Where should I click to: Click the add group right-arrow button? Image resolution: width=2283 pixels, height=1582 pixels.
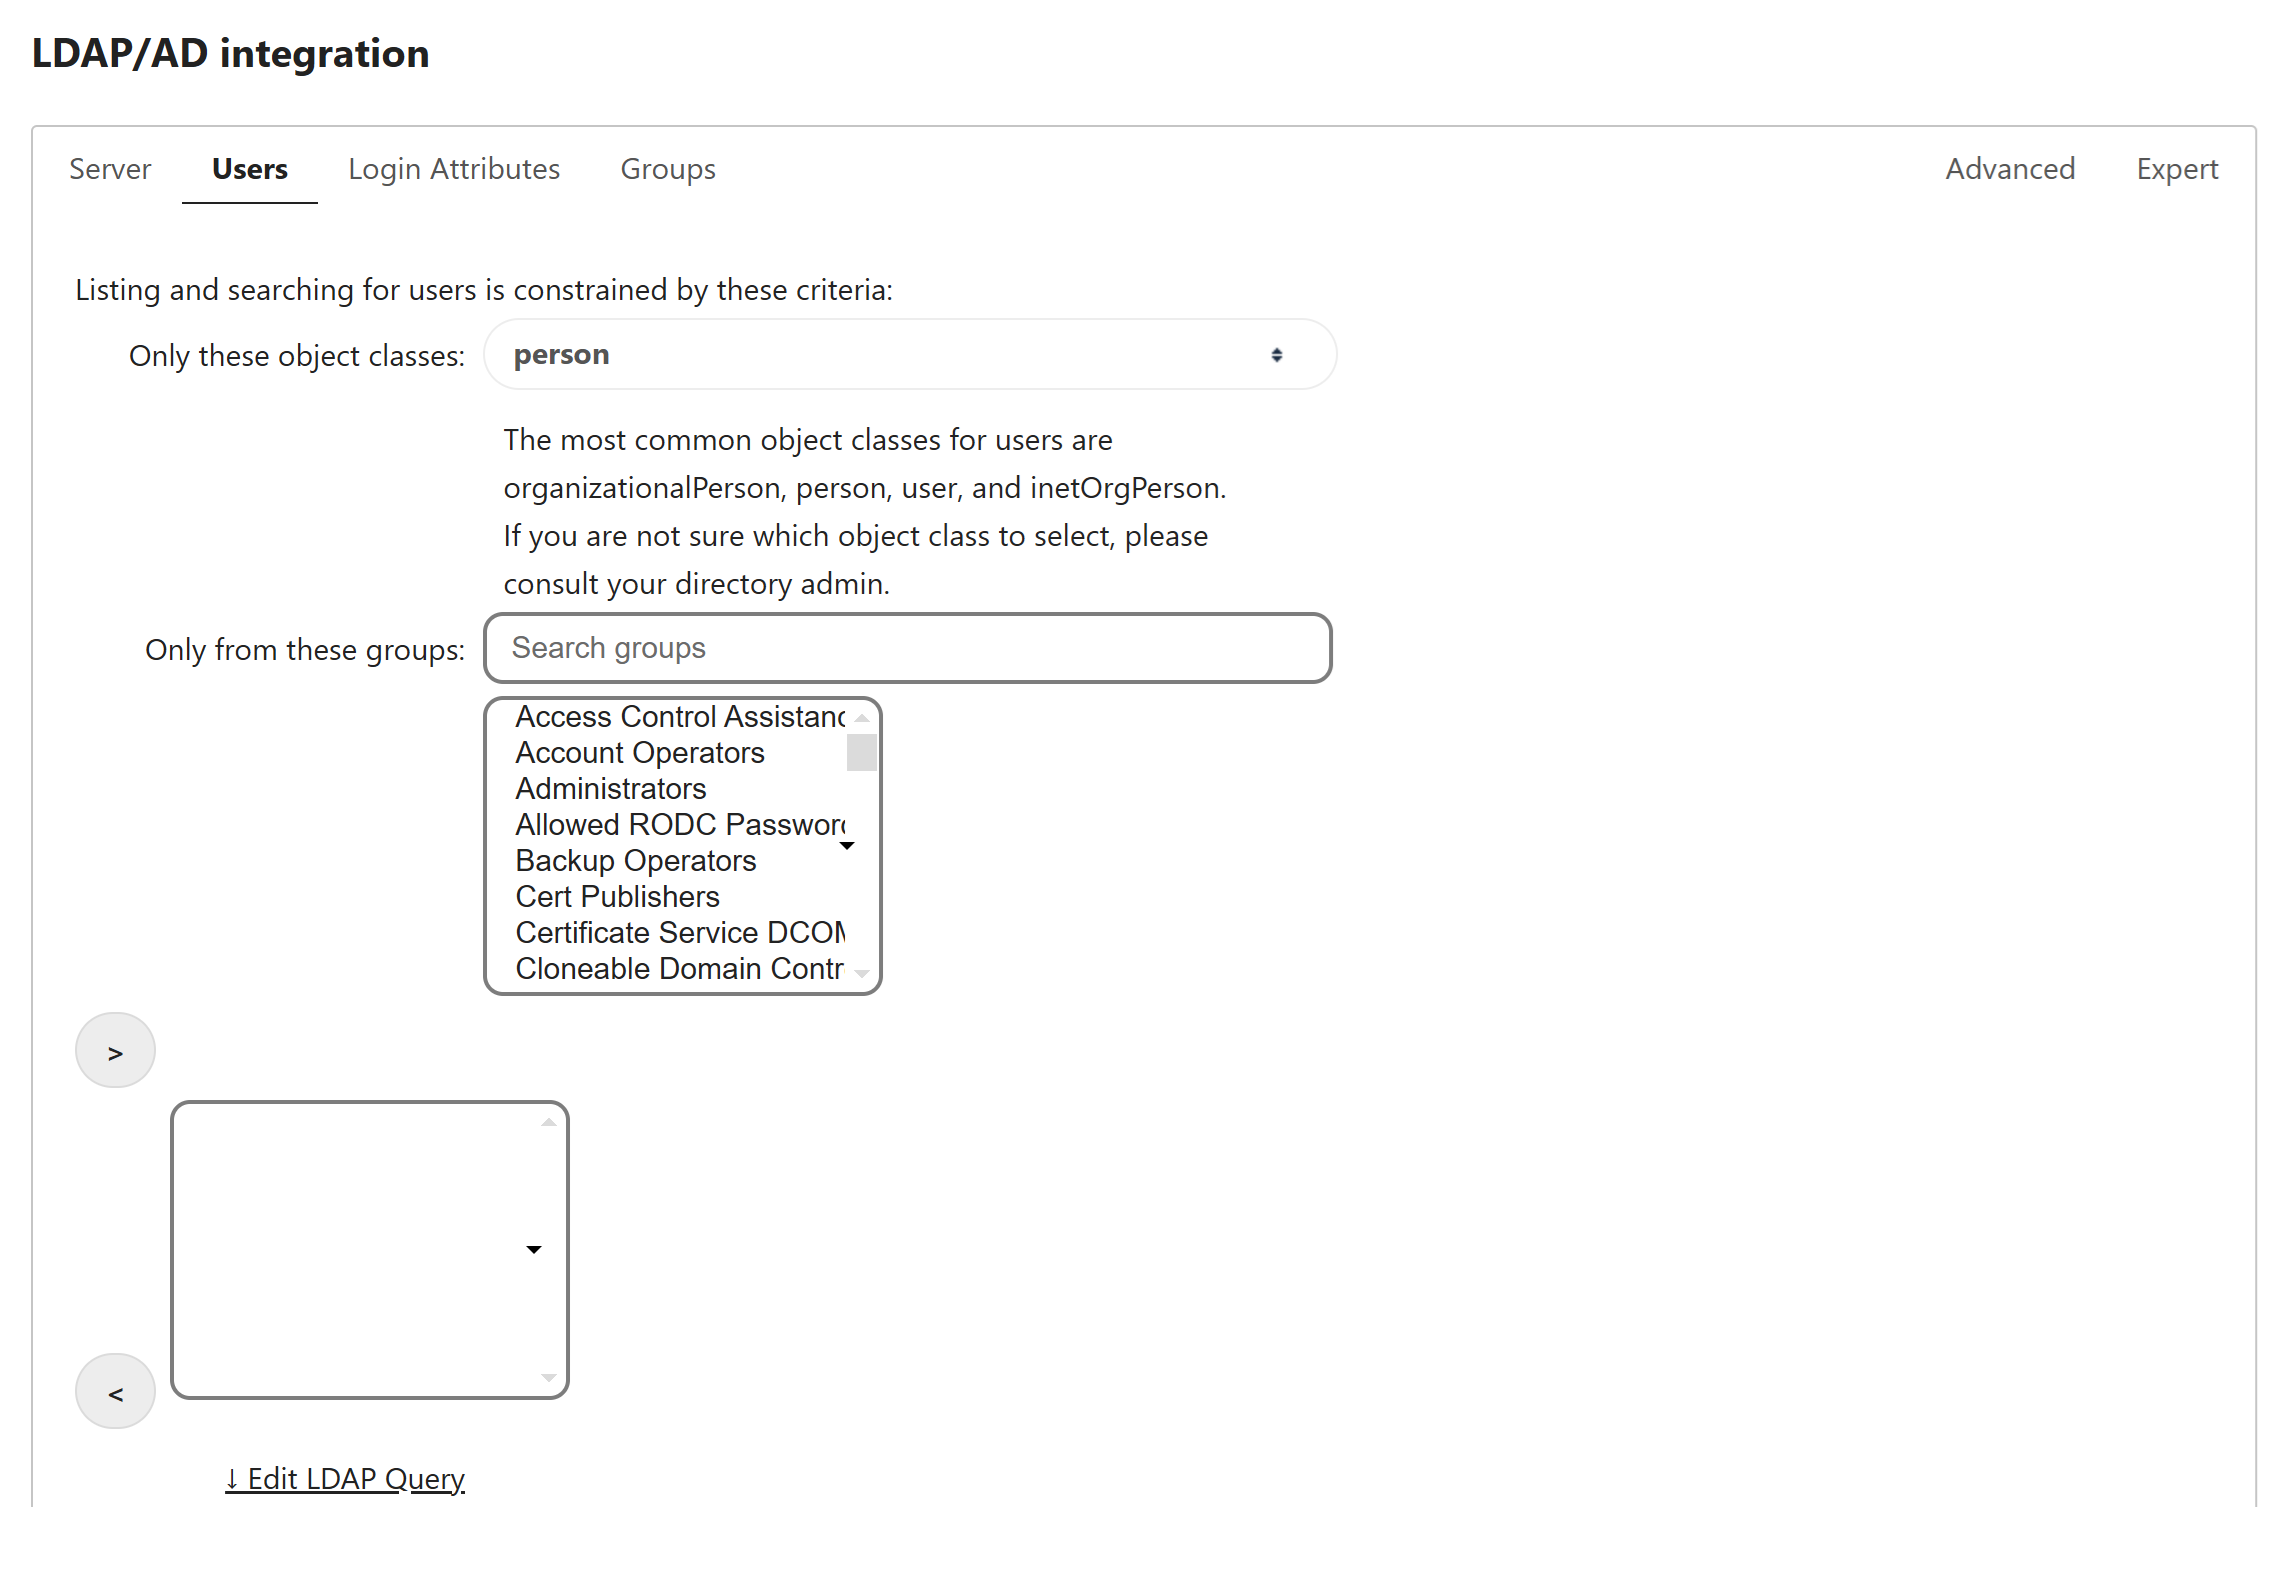pos(115,1051)
